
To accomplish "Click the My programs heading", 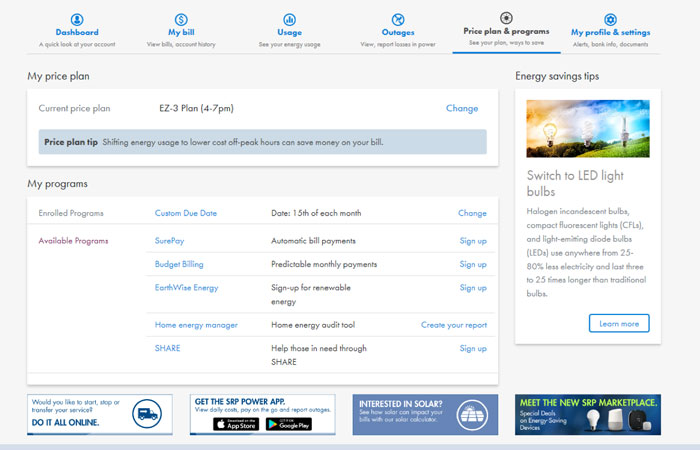I will coord(58,184).
